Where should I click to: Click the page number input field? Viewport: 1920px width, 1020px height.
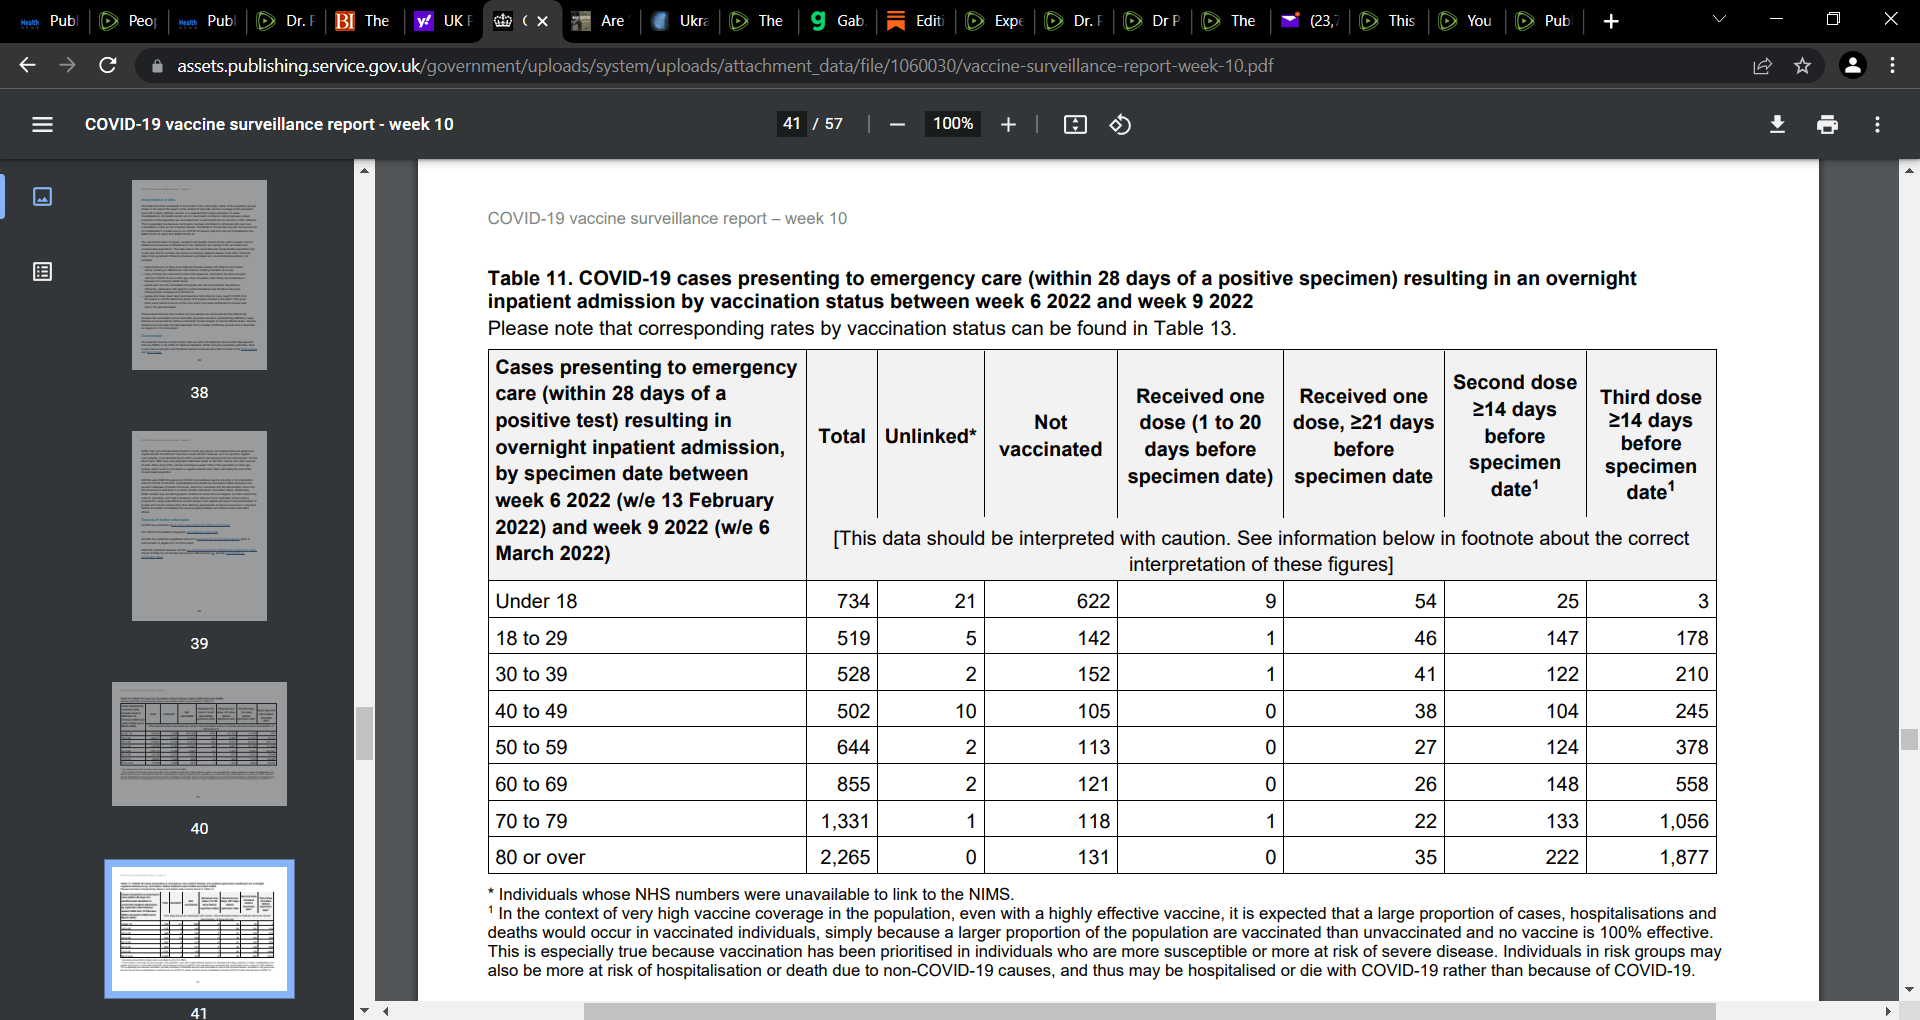click(792, 124)
